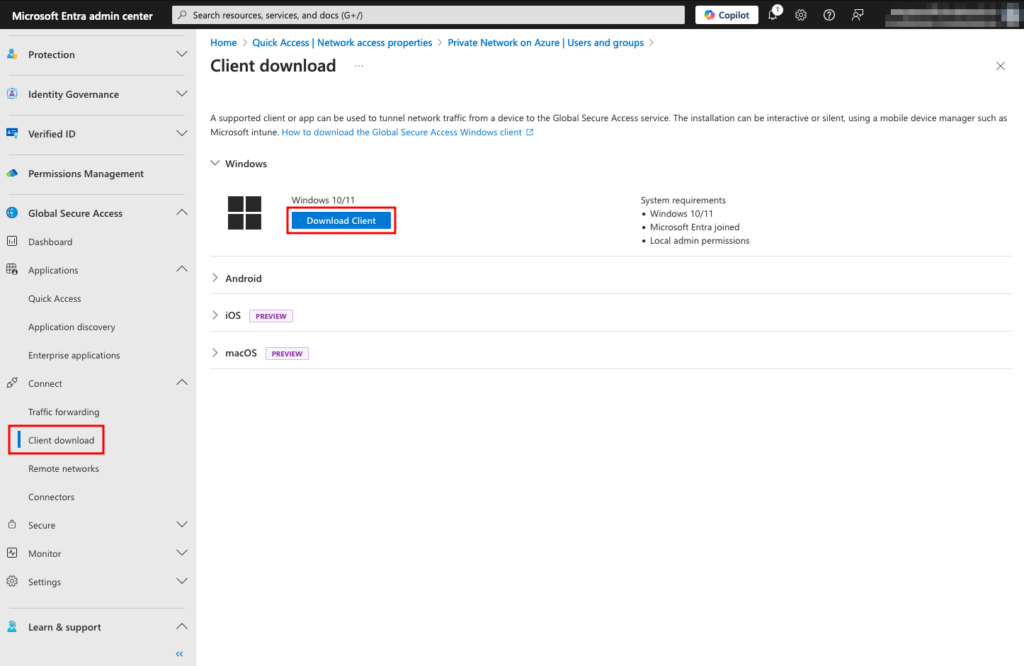The image size is (1024, 666).
Task: Click the search resources input field
Action: point(428,14)
